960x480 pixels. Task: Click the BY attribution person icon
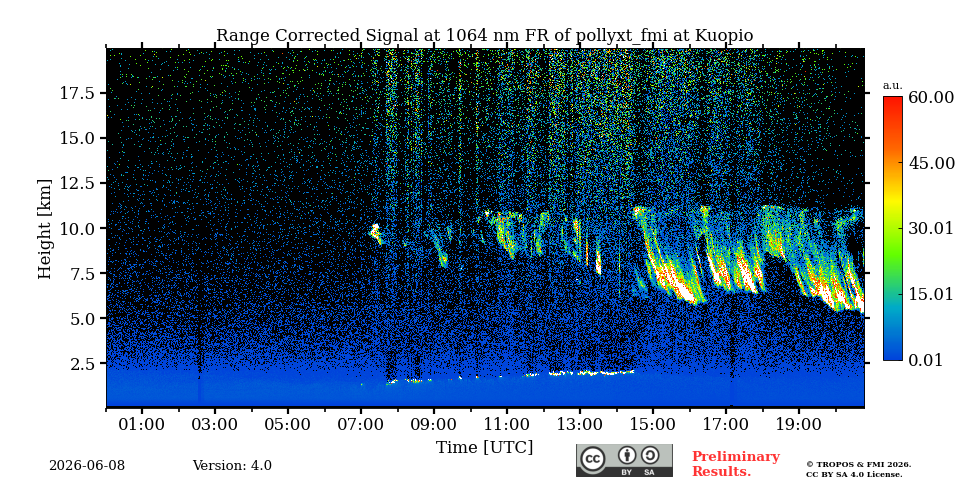627,456
